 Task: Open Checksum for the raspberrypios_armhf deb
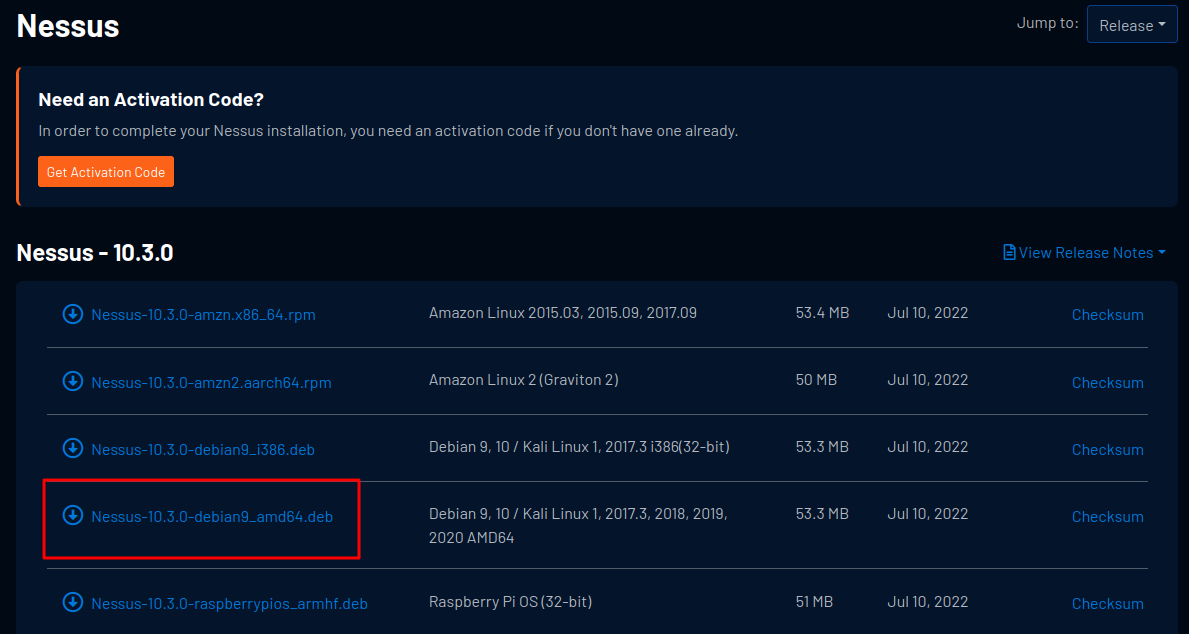point(1107,604)
